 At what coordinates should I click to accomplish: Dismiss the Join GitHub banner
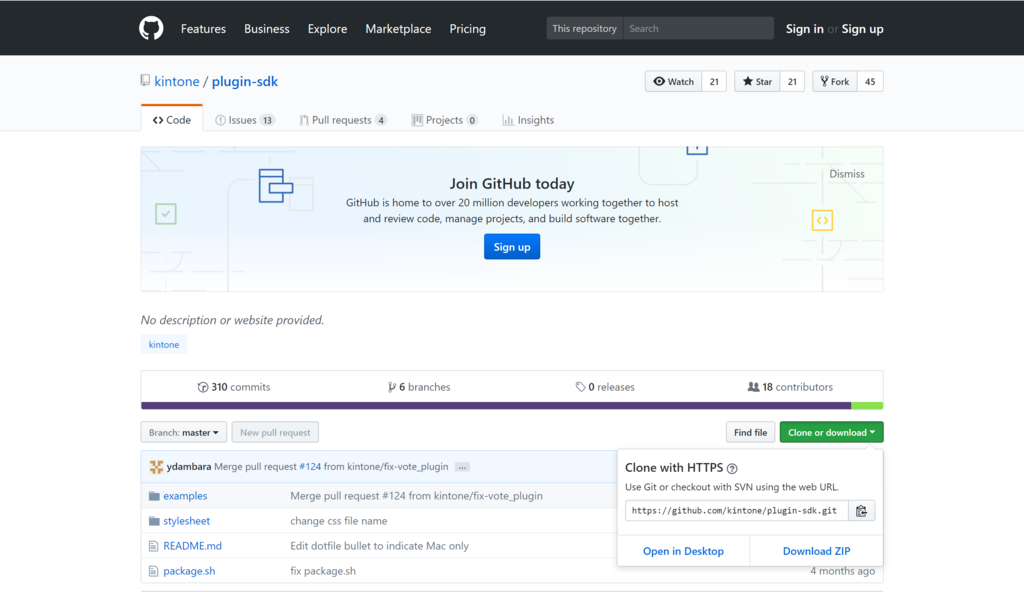847,174
